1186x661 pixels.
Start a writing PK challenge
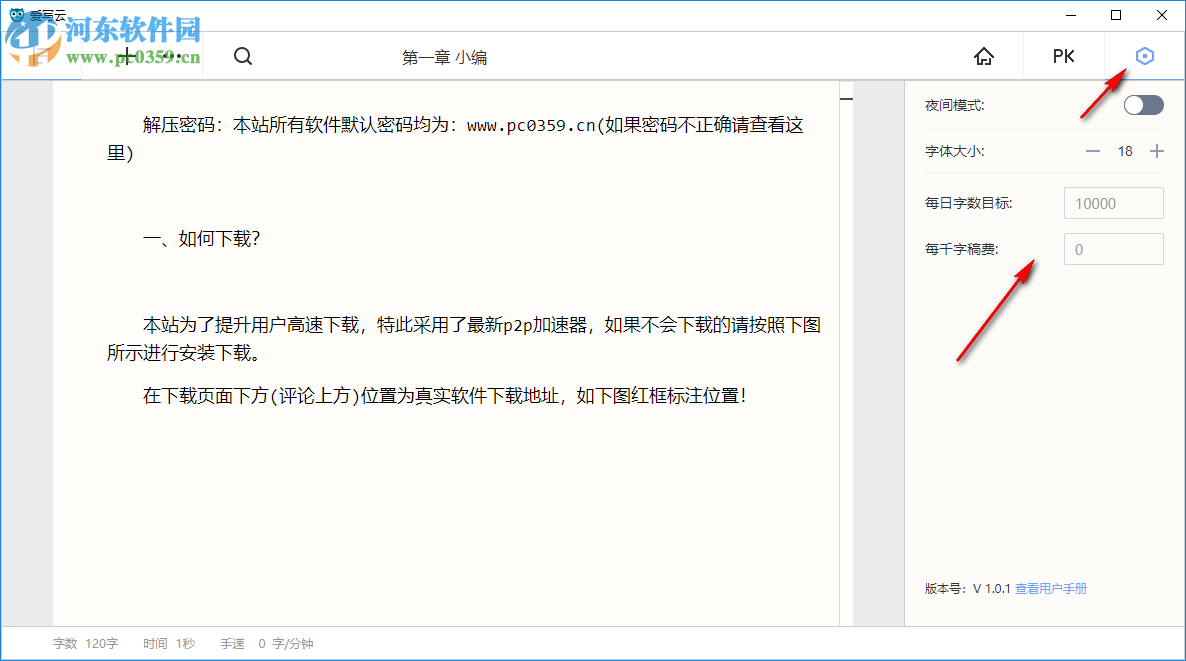tap(1063, 56)
